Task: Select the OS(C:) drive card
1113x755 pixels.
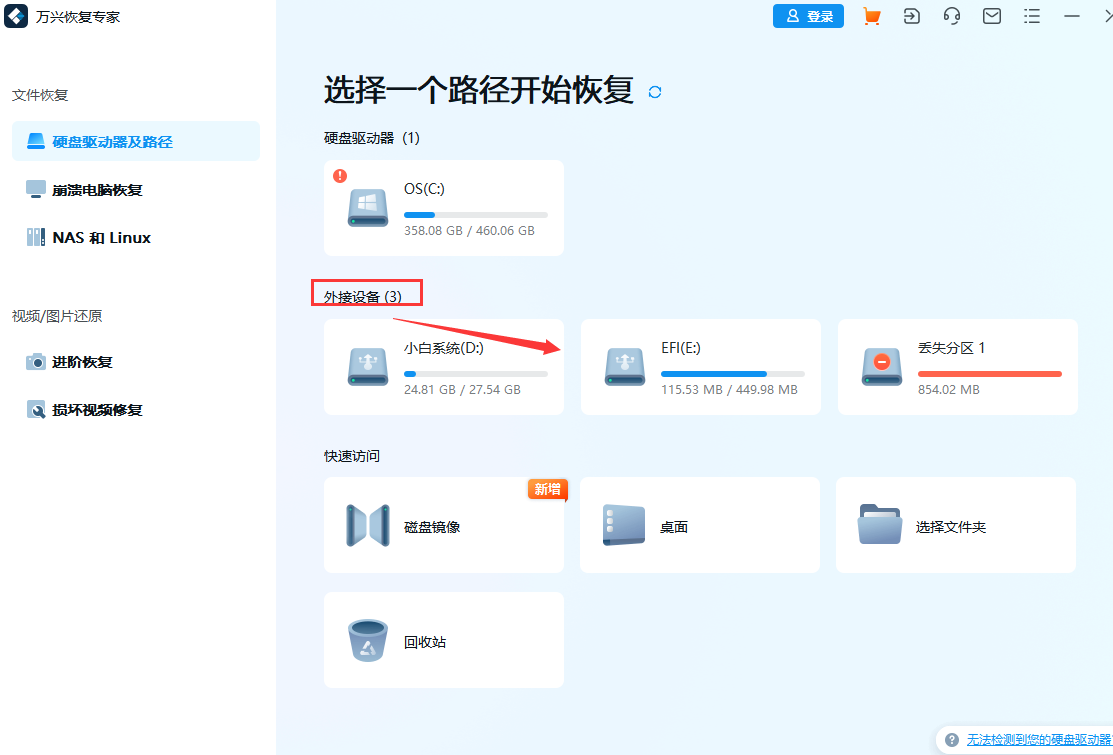Action: tap(443, 207)
